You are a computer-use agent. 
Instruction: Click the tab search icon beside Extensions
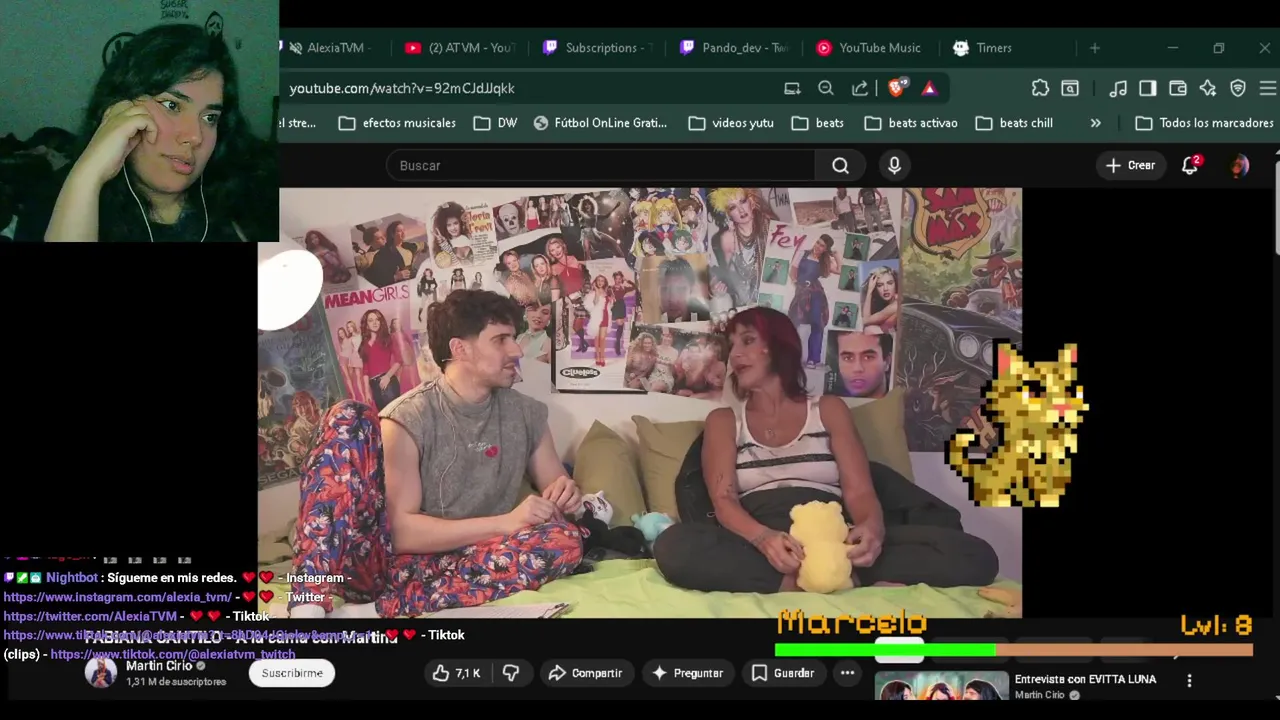1070,88
